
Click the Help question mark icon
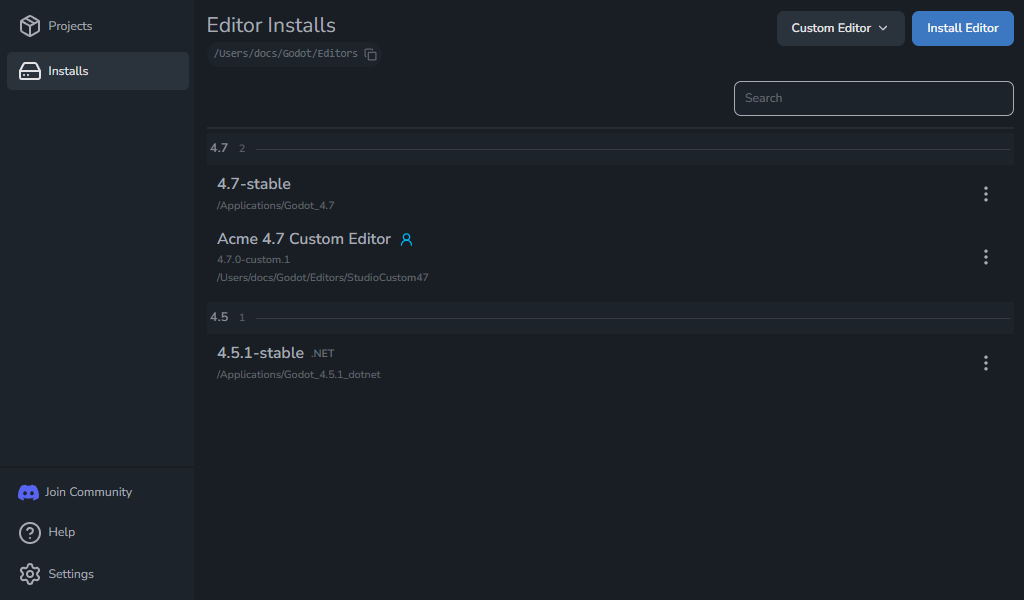29,533
